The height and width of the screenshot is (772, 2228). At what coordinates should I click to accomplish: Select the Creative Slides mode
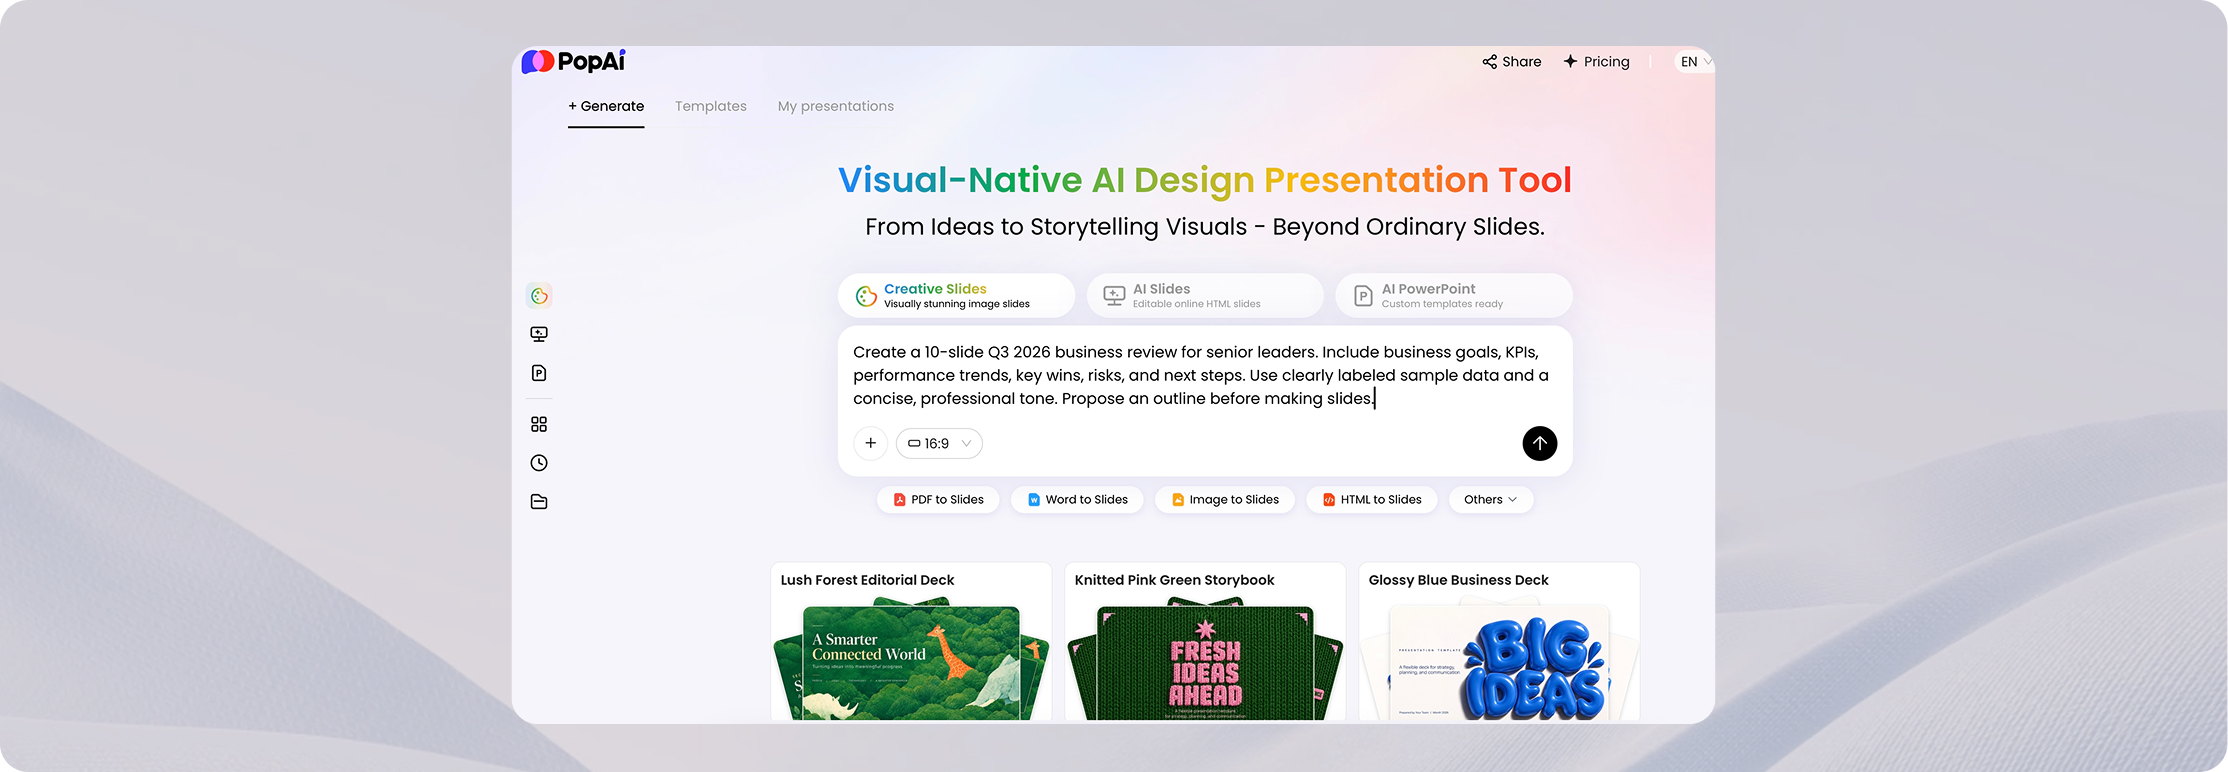pyautogui.click(x=956, y=296)
